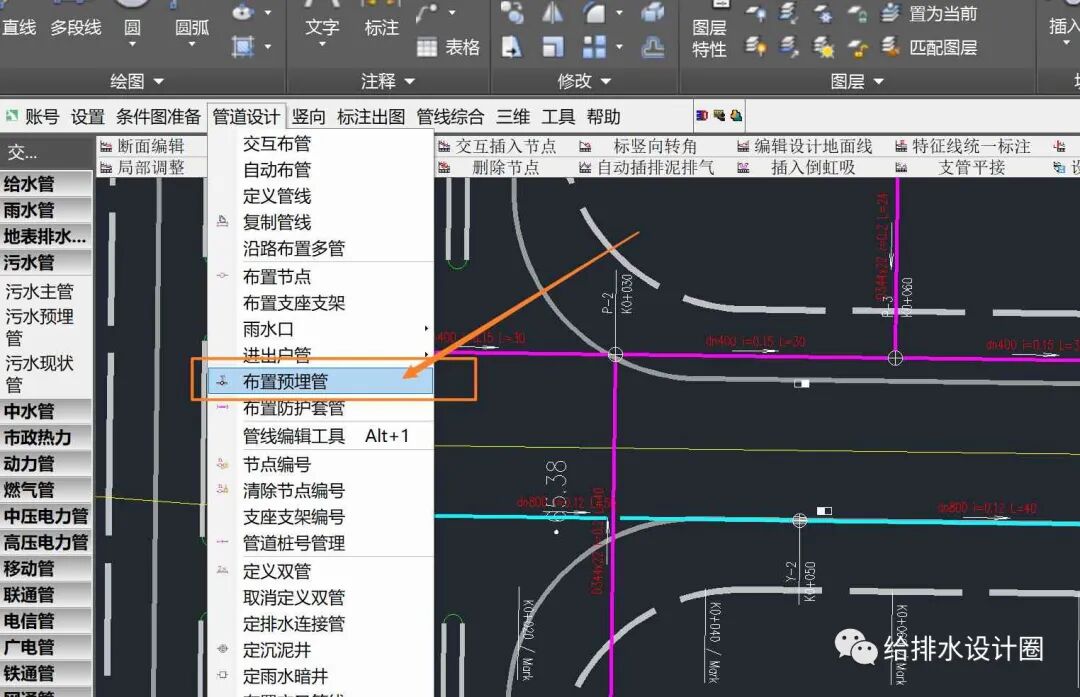Viewport: 1080px width, 697px height.
Task: Expand the 注释 panel
Action: (388, 81)
